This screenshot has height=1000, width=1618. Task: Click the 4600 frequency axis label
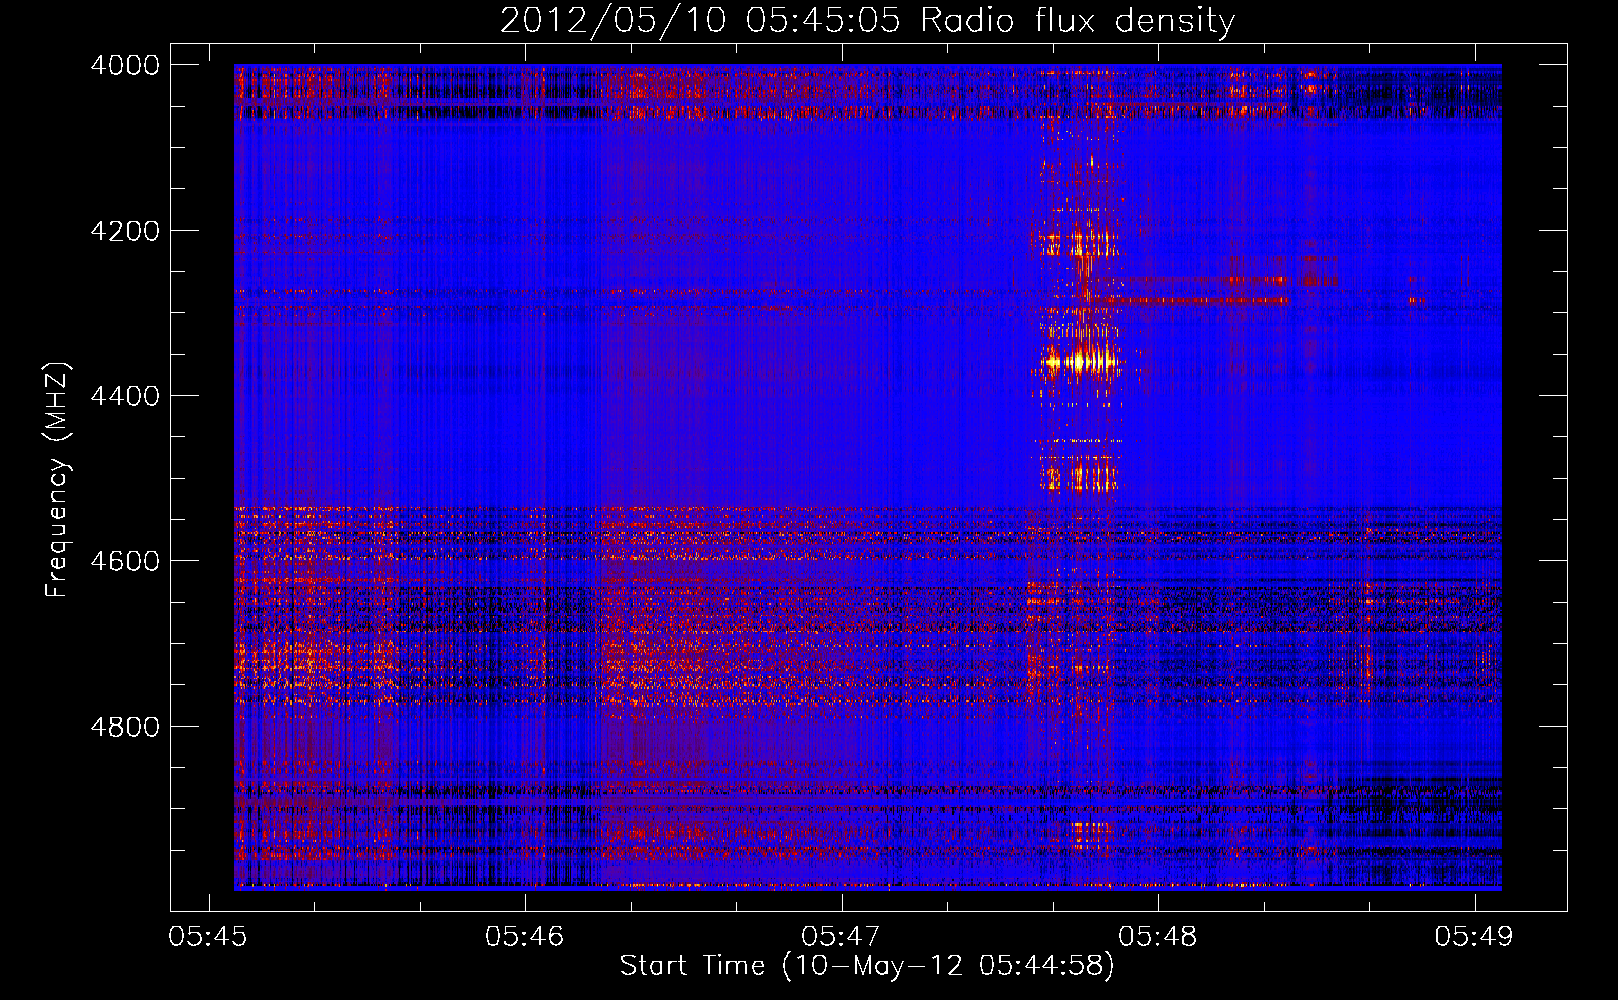click(x=125, y=561)
